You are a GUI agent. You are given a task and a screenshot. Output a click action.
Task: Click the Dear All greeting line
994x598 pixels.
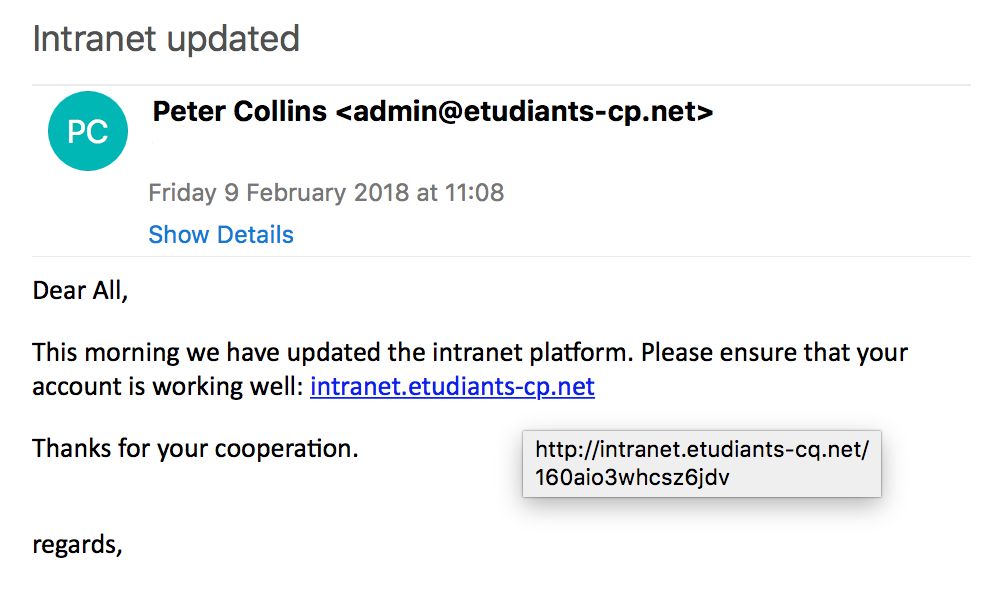point(81,291)
